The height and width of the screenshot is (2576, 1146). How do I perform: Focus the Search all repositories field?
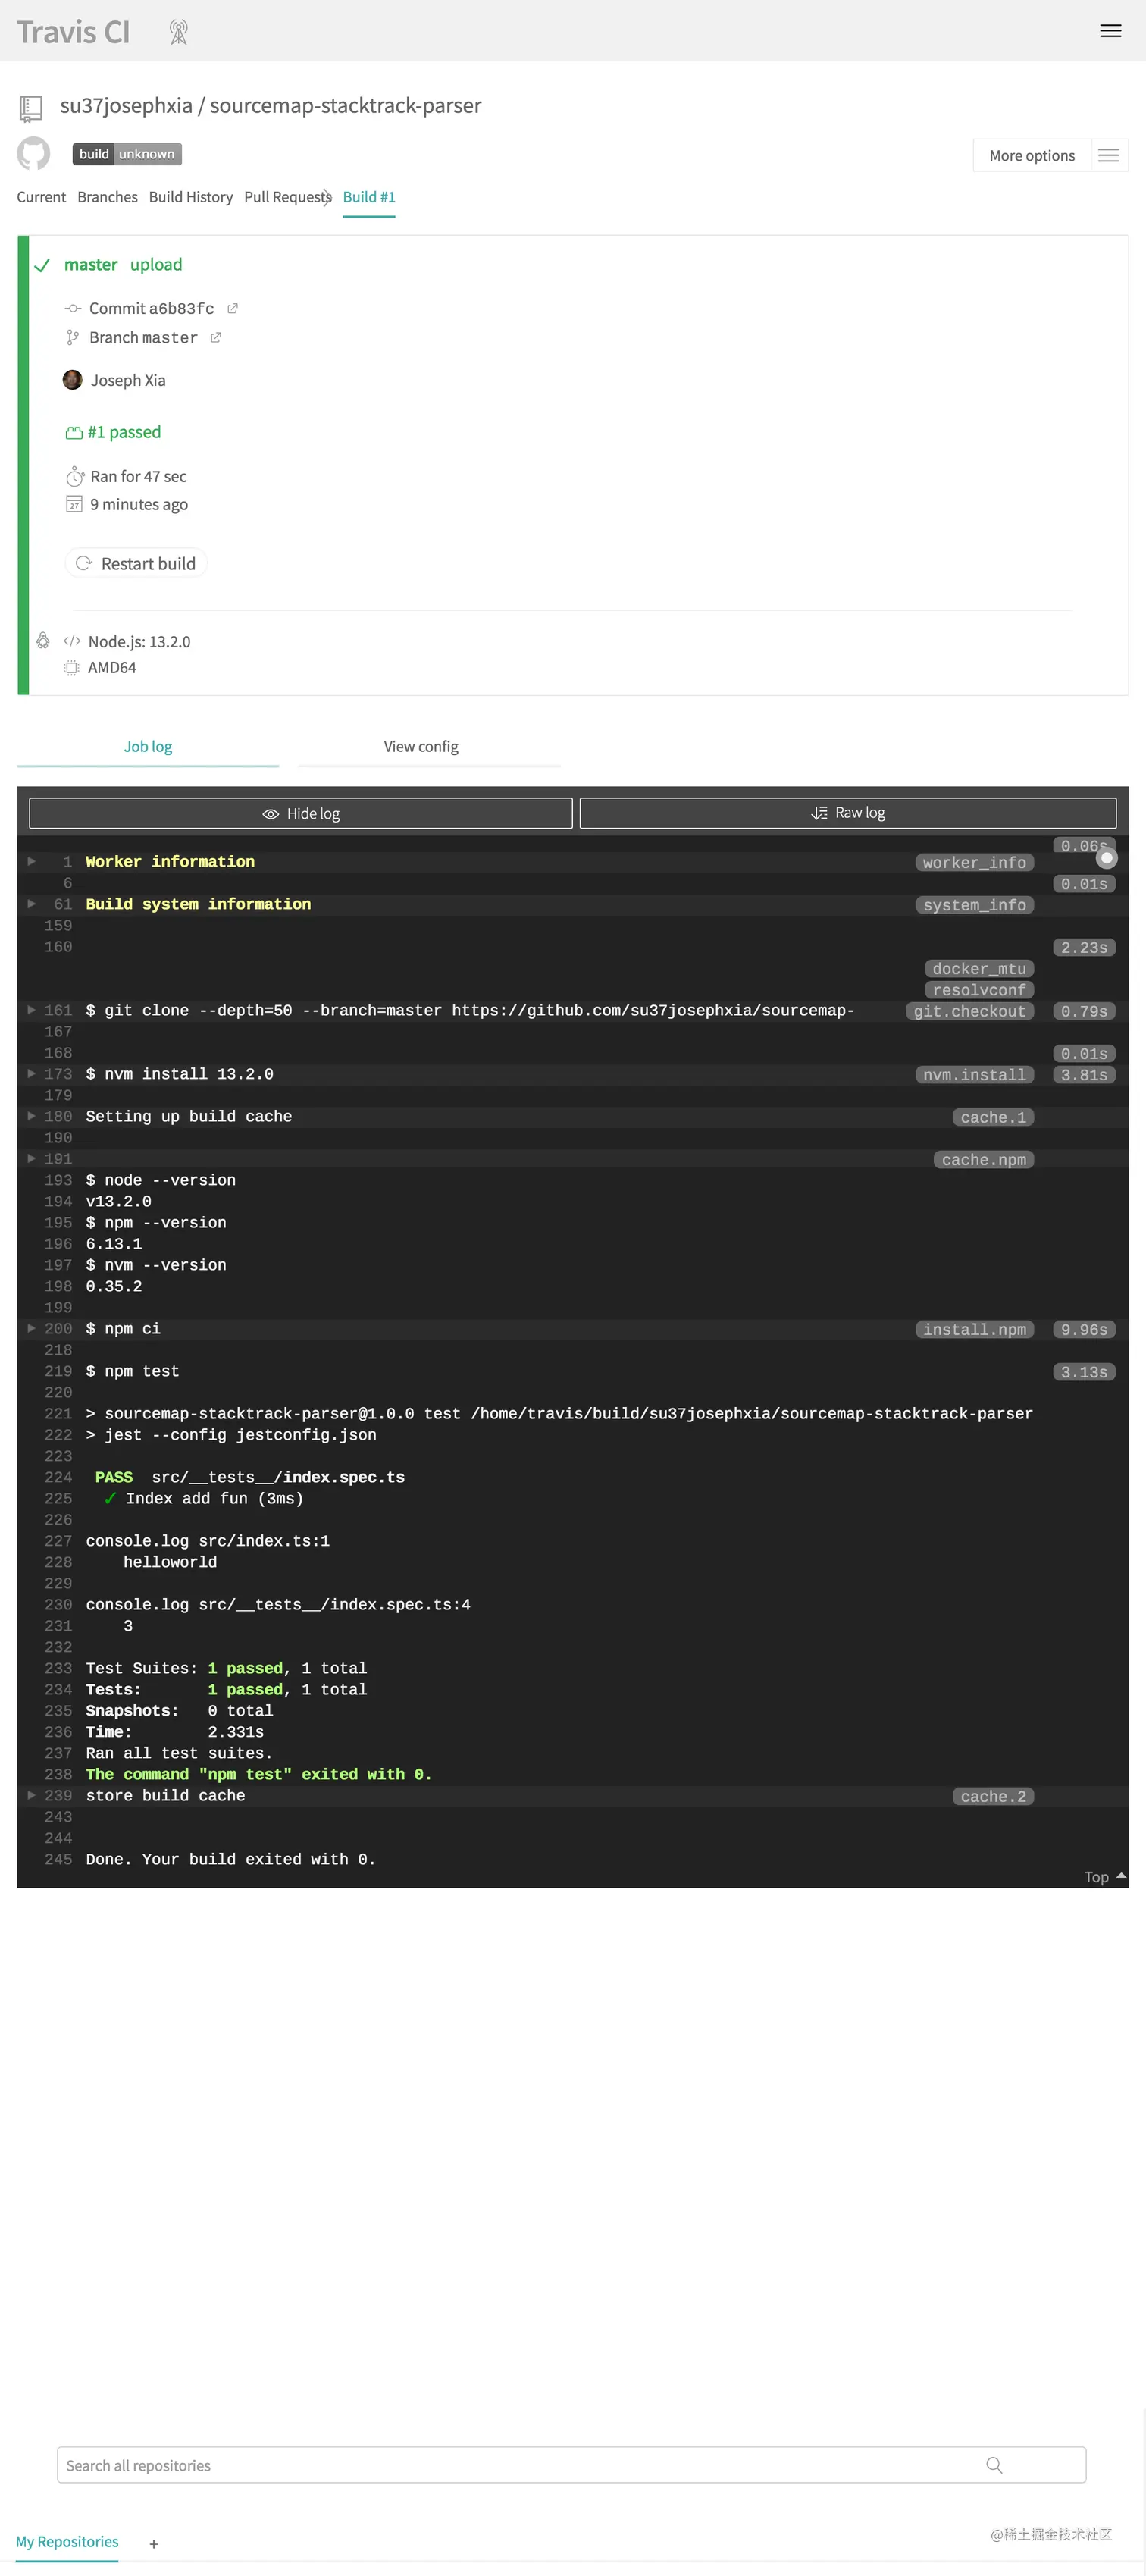(571, 2466)
